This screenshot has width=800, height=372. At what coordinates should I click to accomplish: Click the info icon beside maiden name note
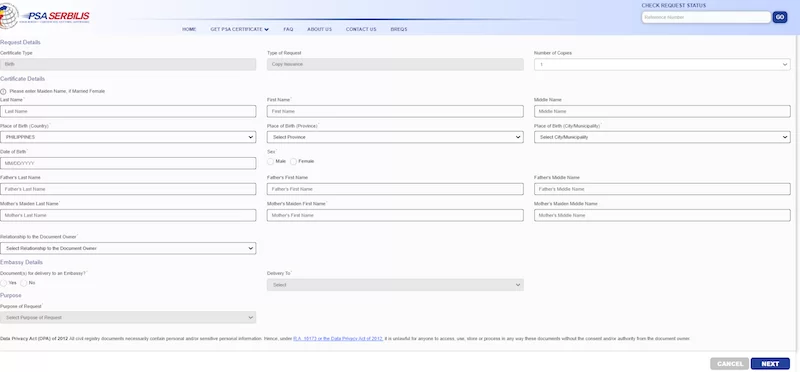pos(3,91)
